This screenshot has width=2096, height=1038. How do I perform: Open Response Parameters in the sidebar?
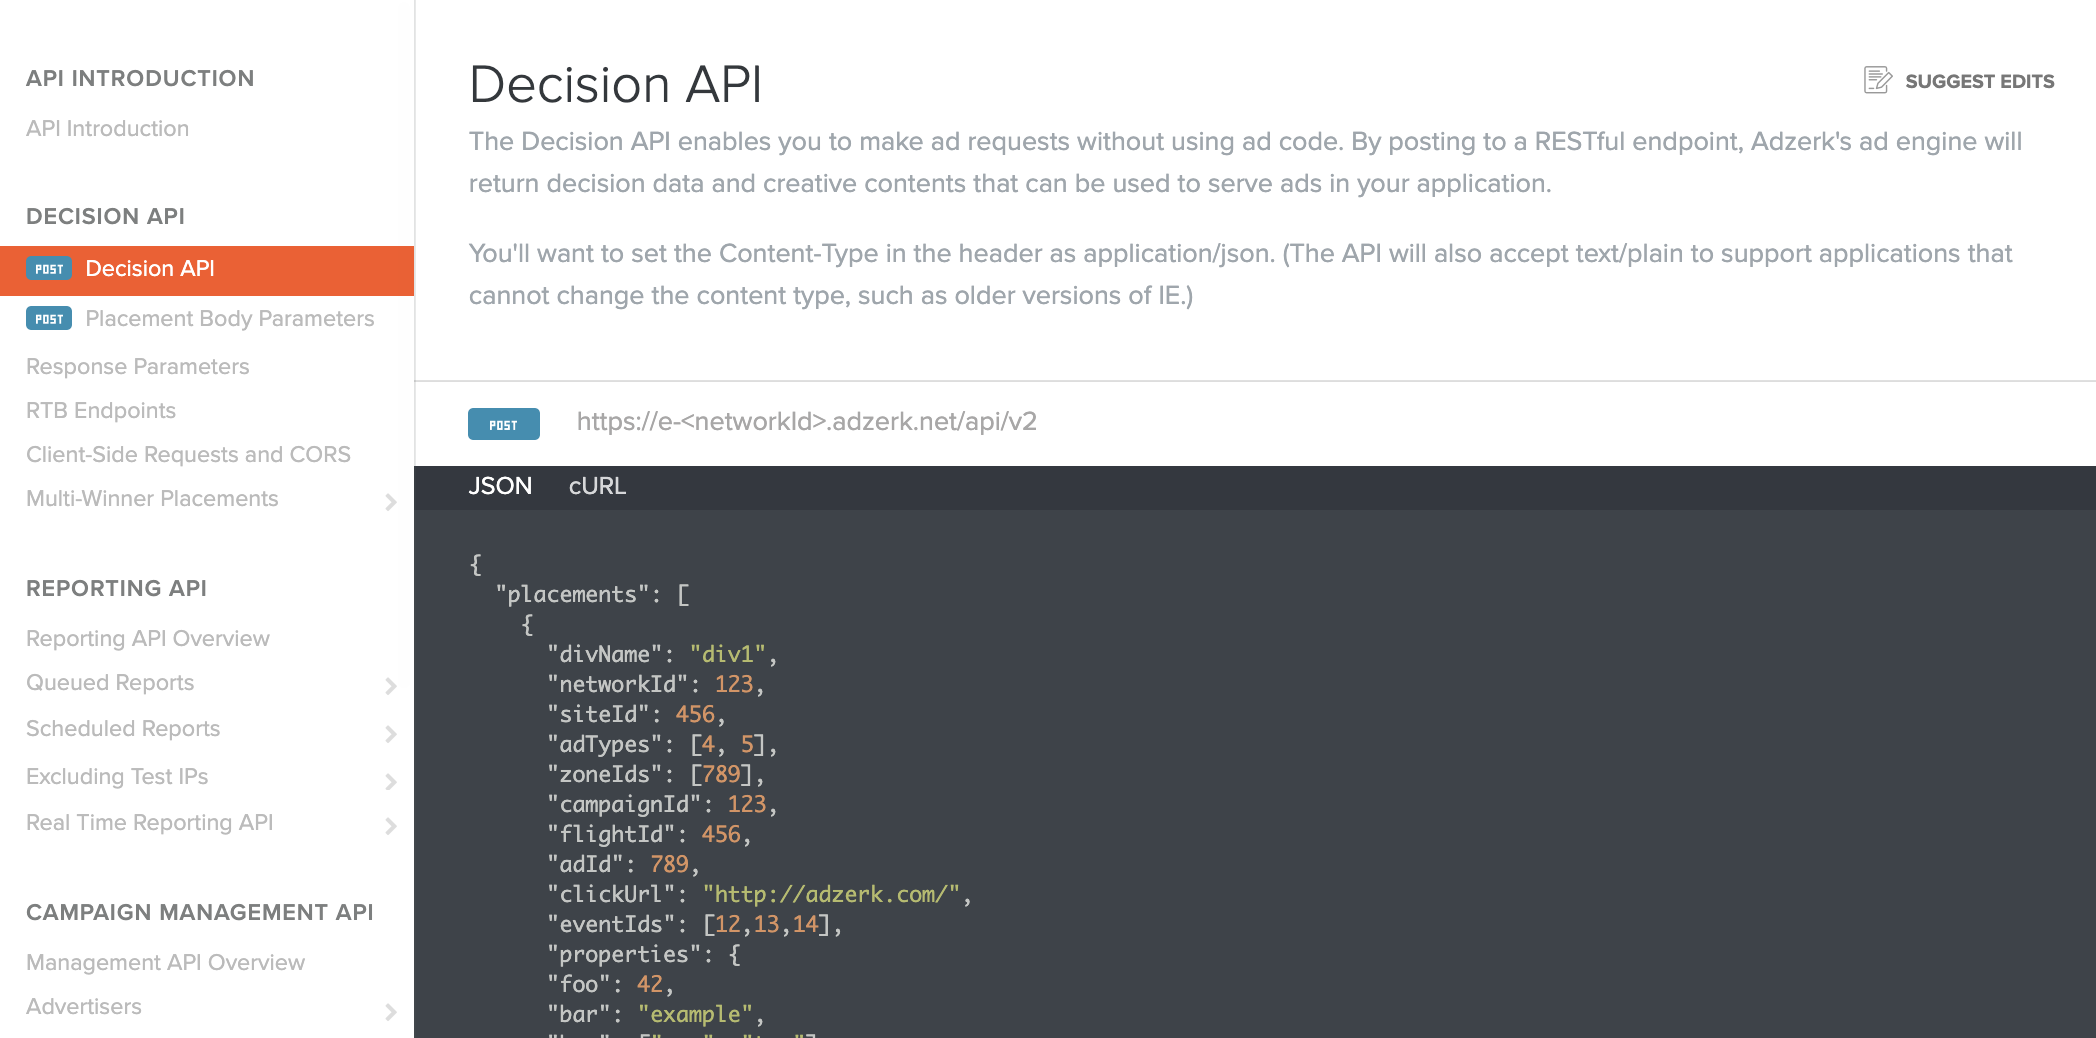point(137,367)
